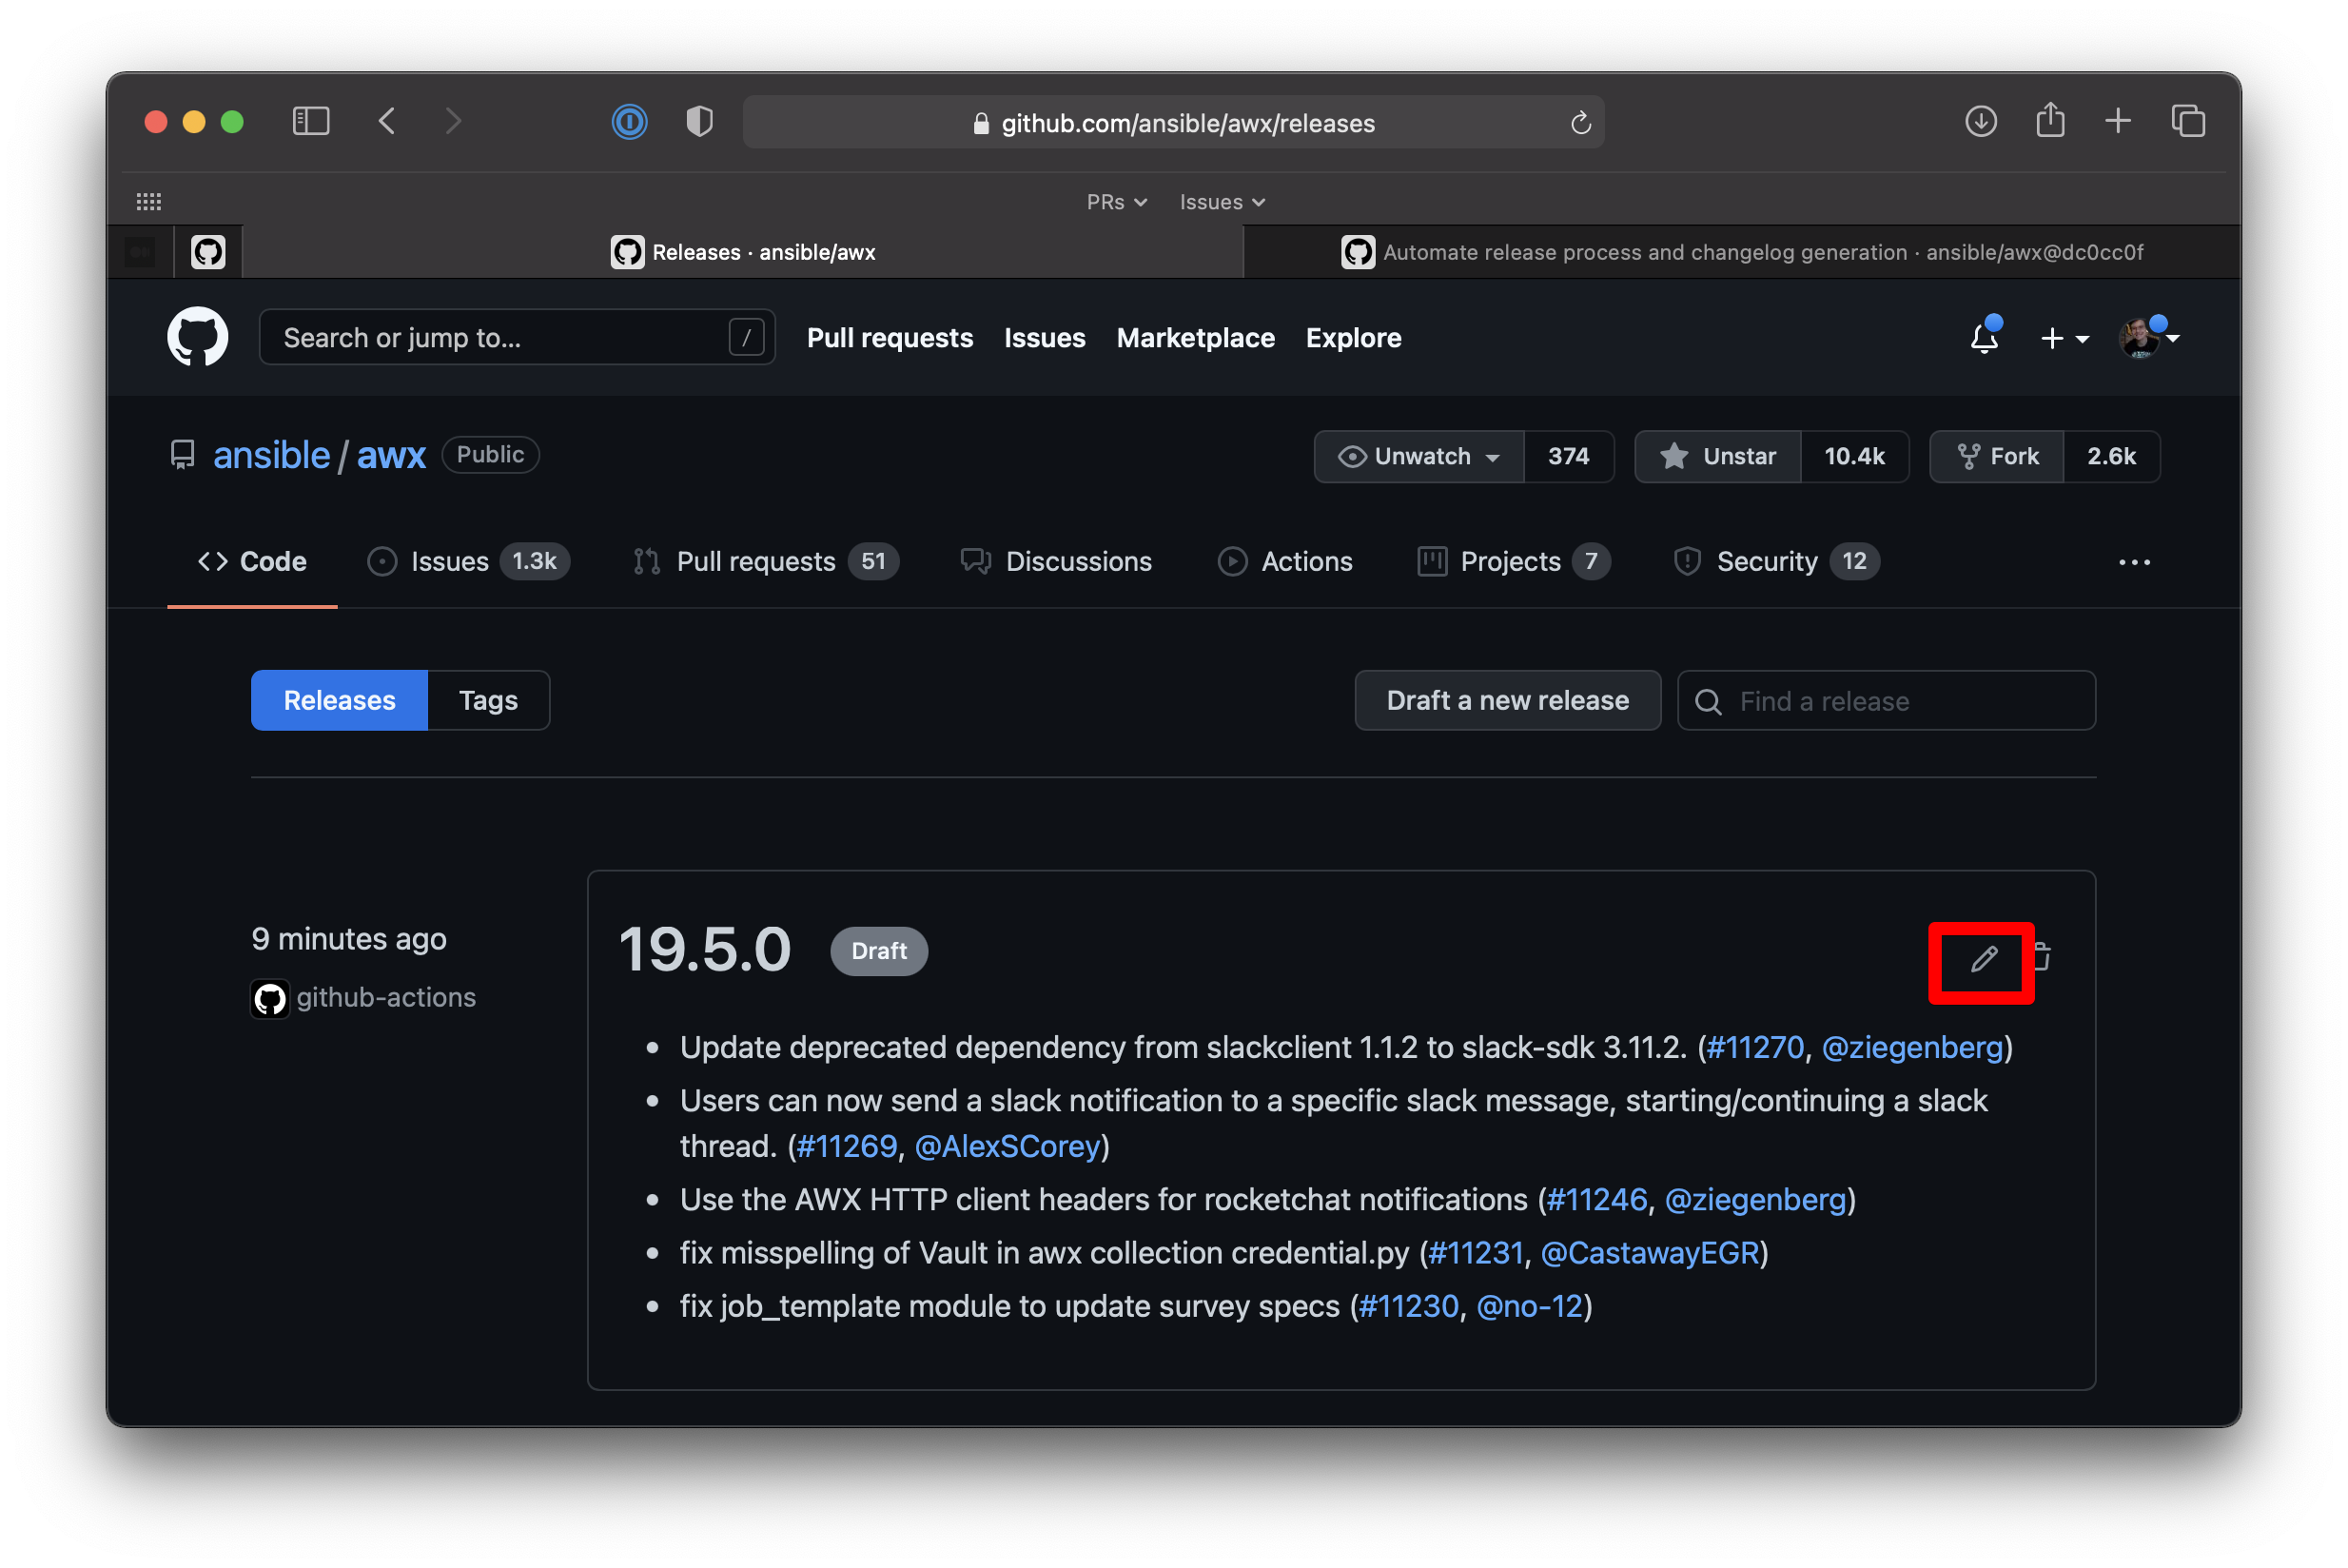Switch to the Automate release process browser tab
The height and width of the screenshot is (1568, 2348).
[1741, 252]
